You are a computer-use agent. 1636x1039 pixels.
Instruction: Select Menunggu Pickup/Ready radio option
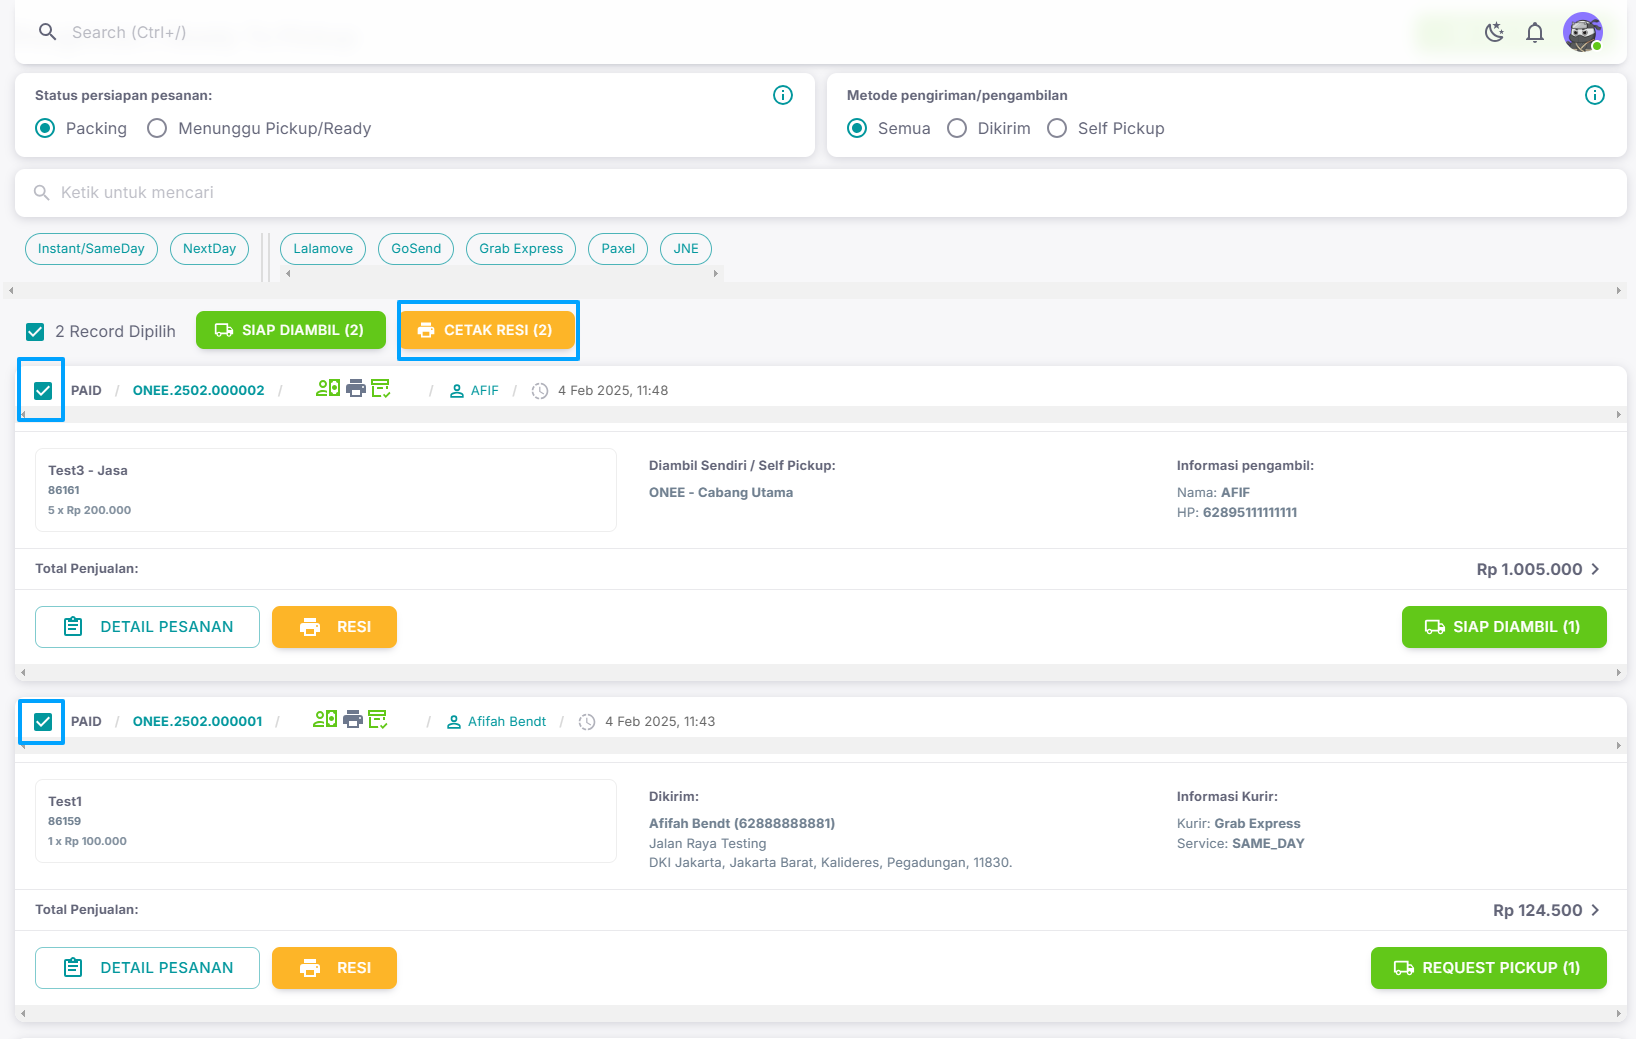157,128
